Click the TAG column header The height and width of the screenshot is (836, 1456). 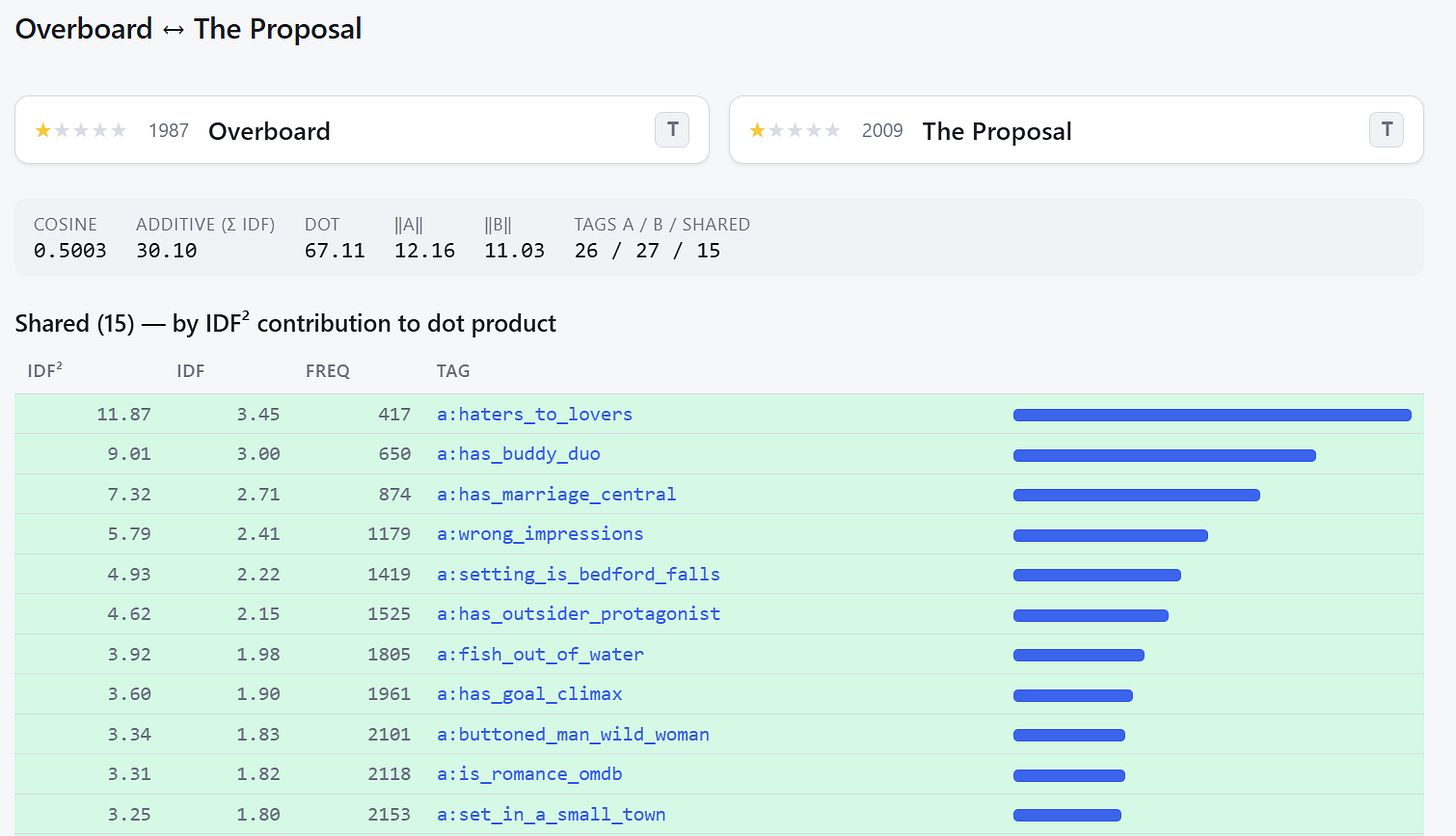pyautogui.click(x=453, y=371)
